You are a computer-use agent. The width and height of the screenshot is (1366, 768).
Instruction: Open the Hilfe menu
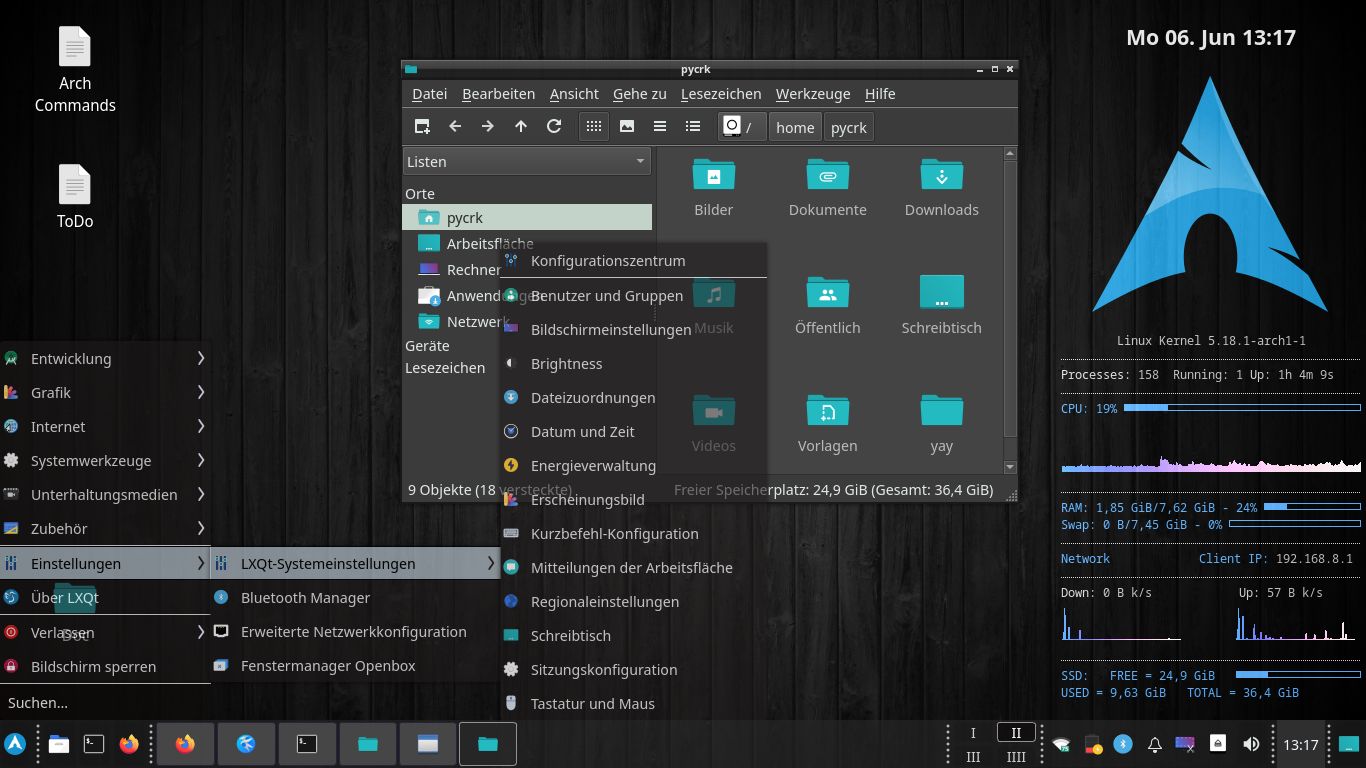tap(880, 93)
